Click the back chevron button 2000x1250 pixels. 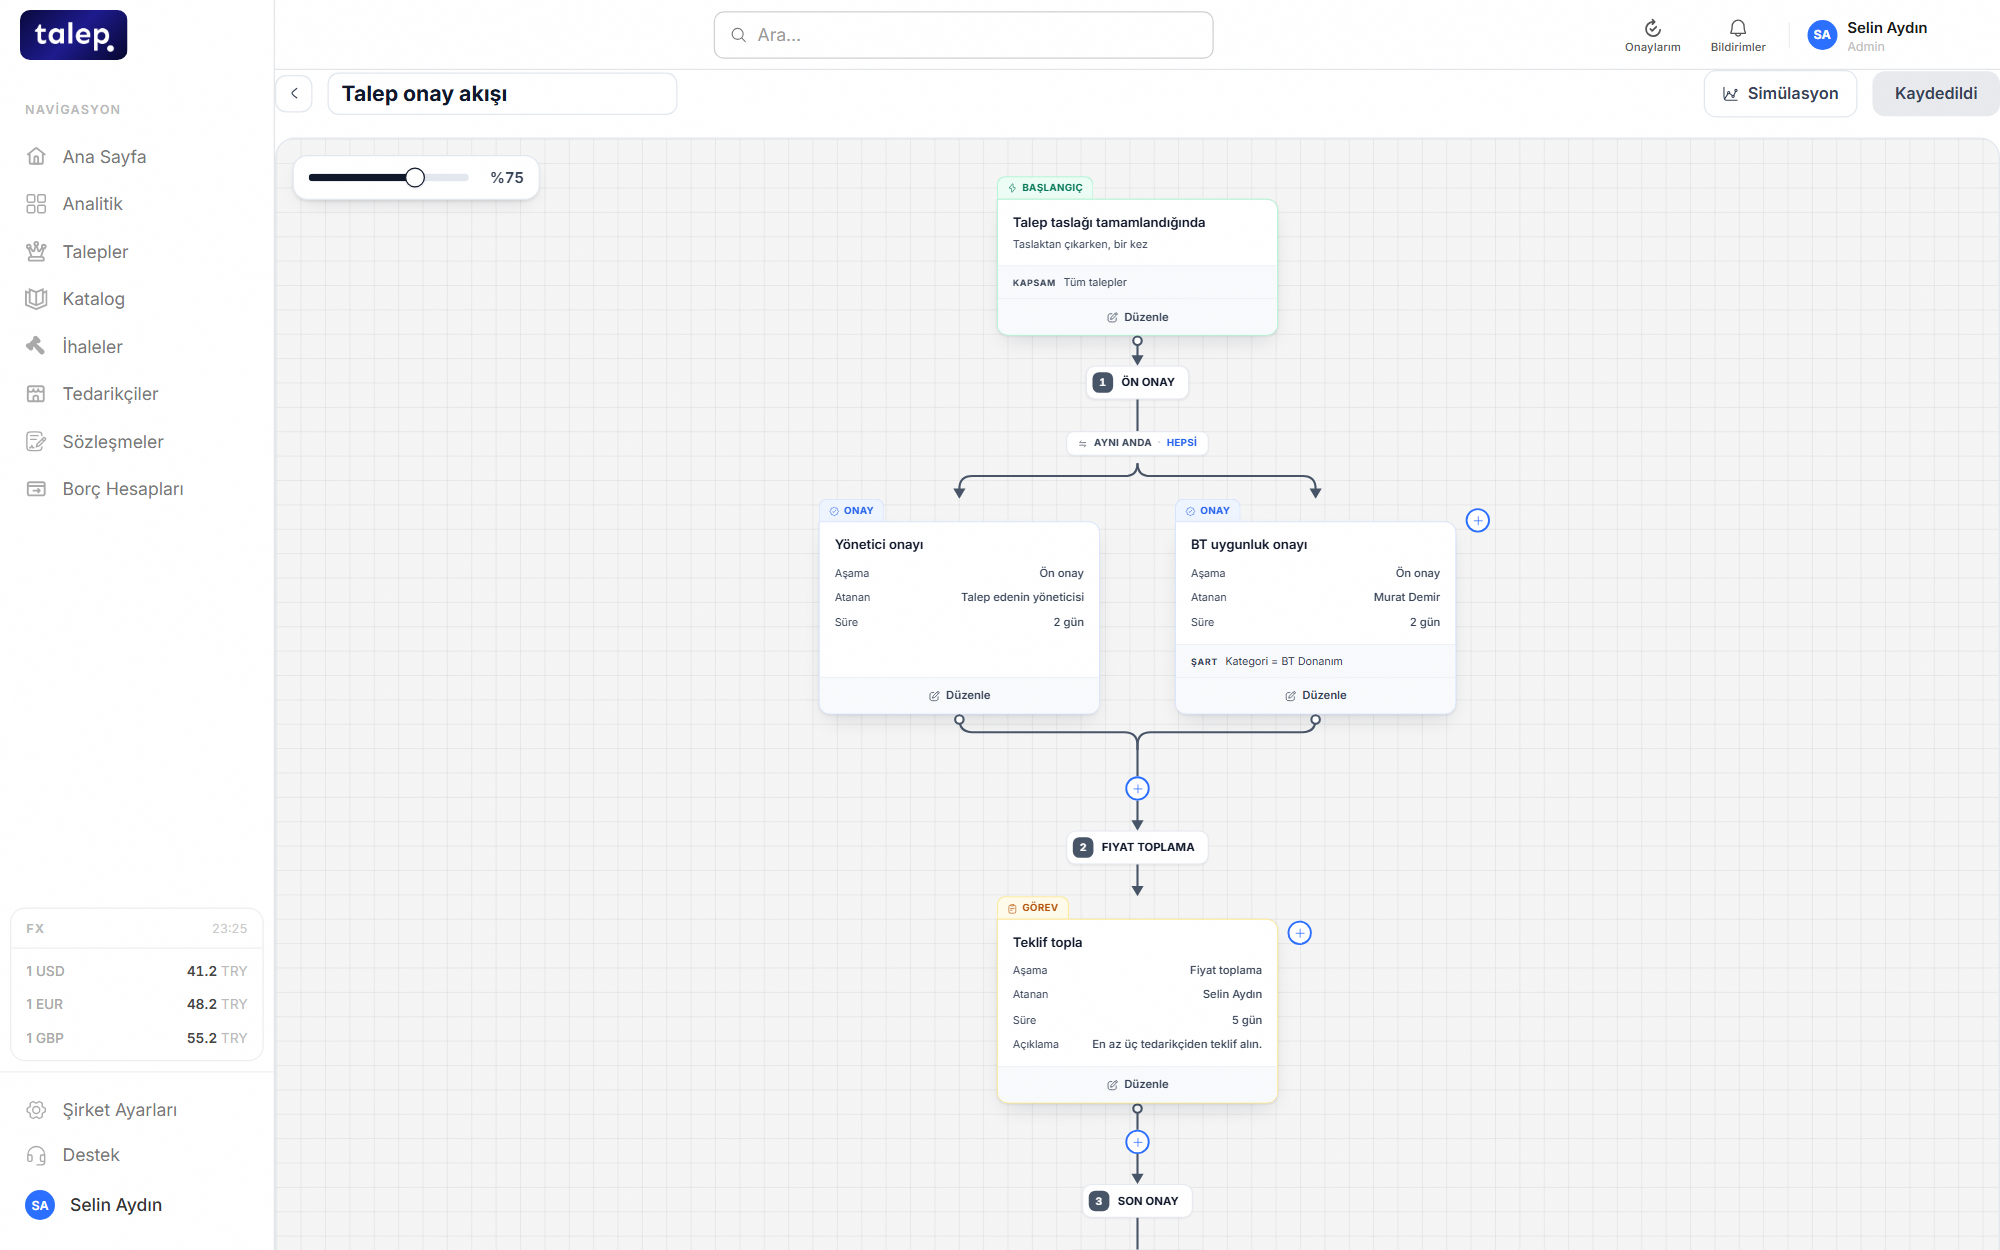294,93
